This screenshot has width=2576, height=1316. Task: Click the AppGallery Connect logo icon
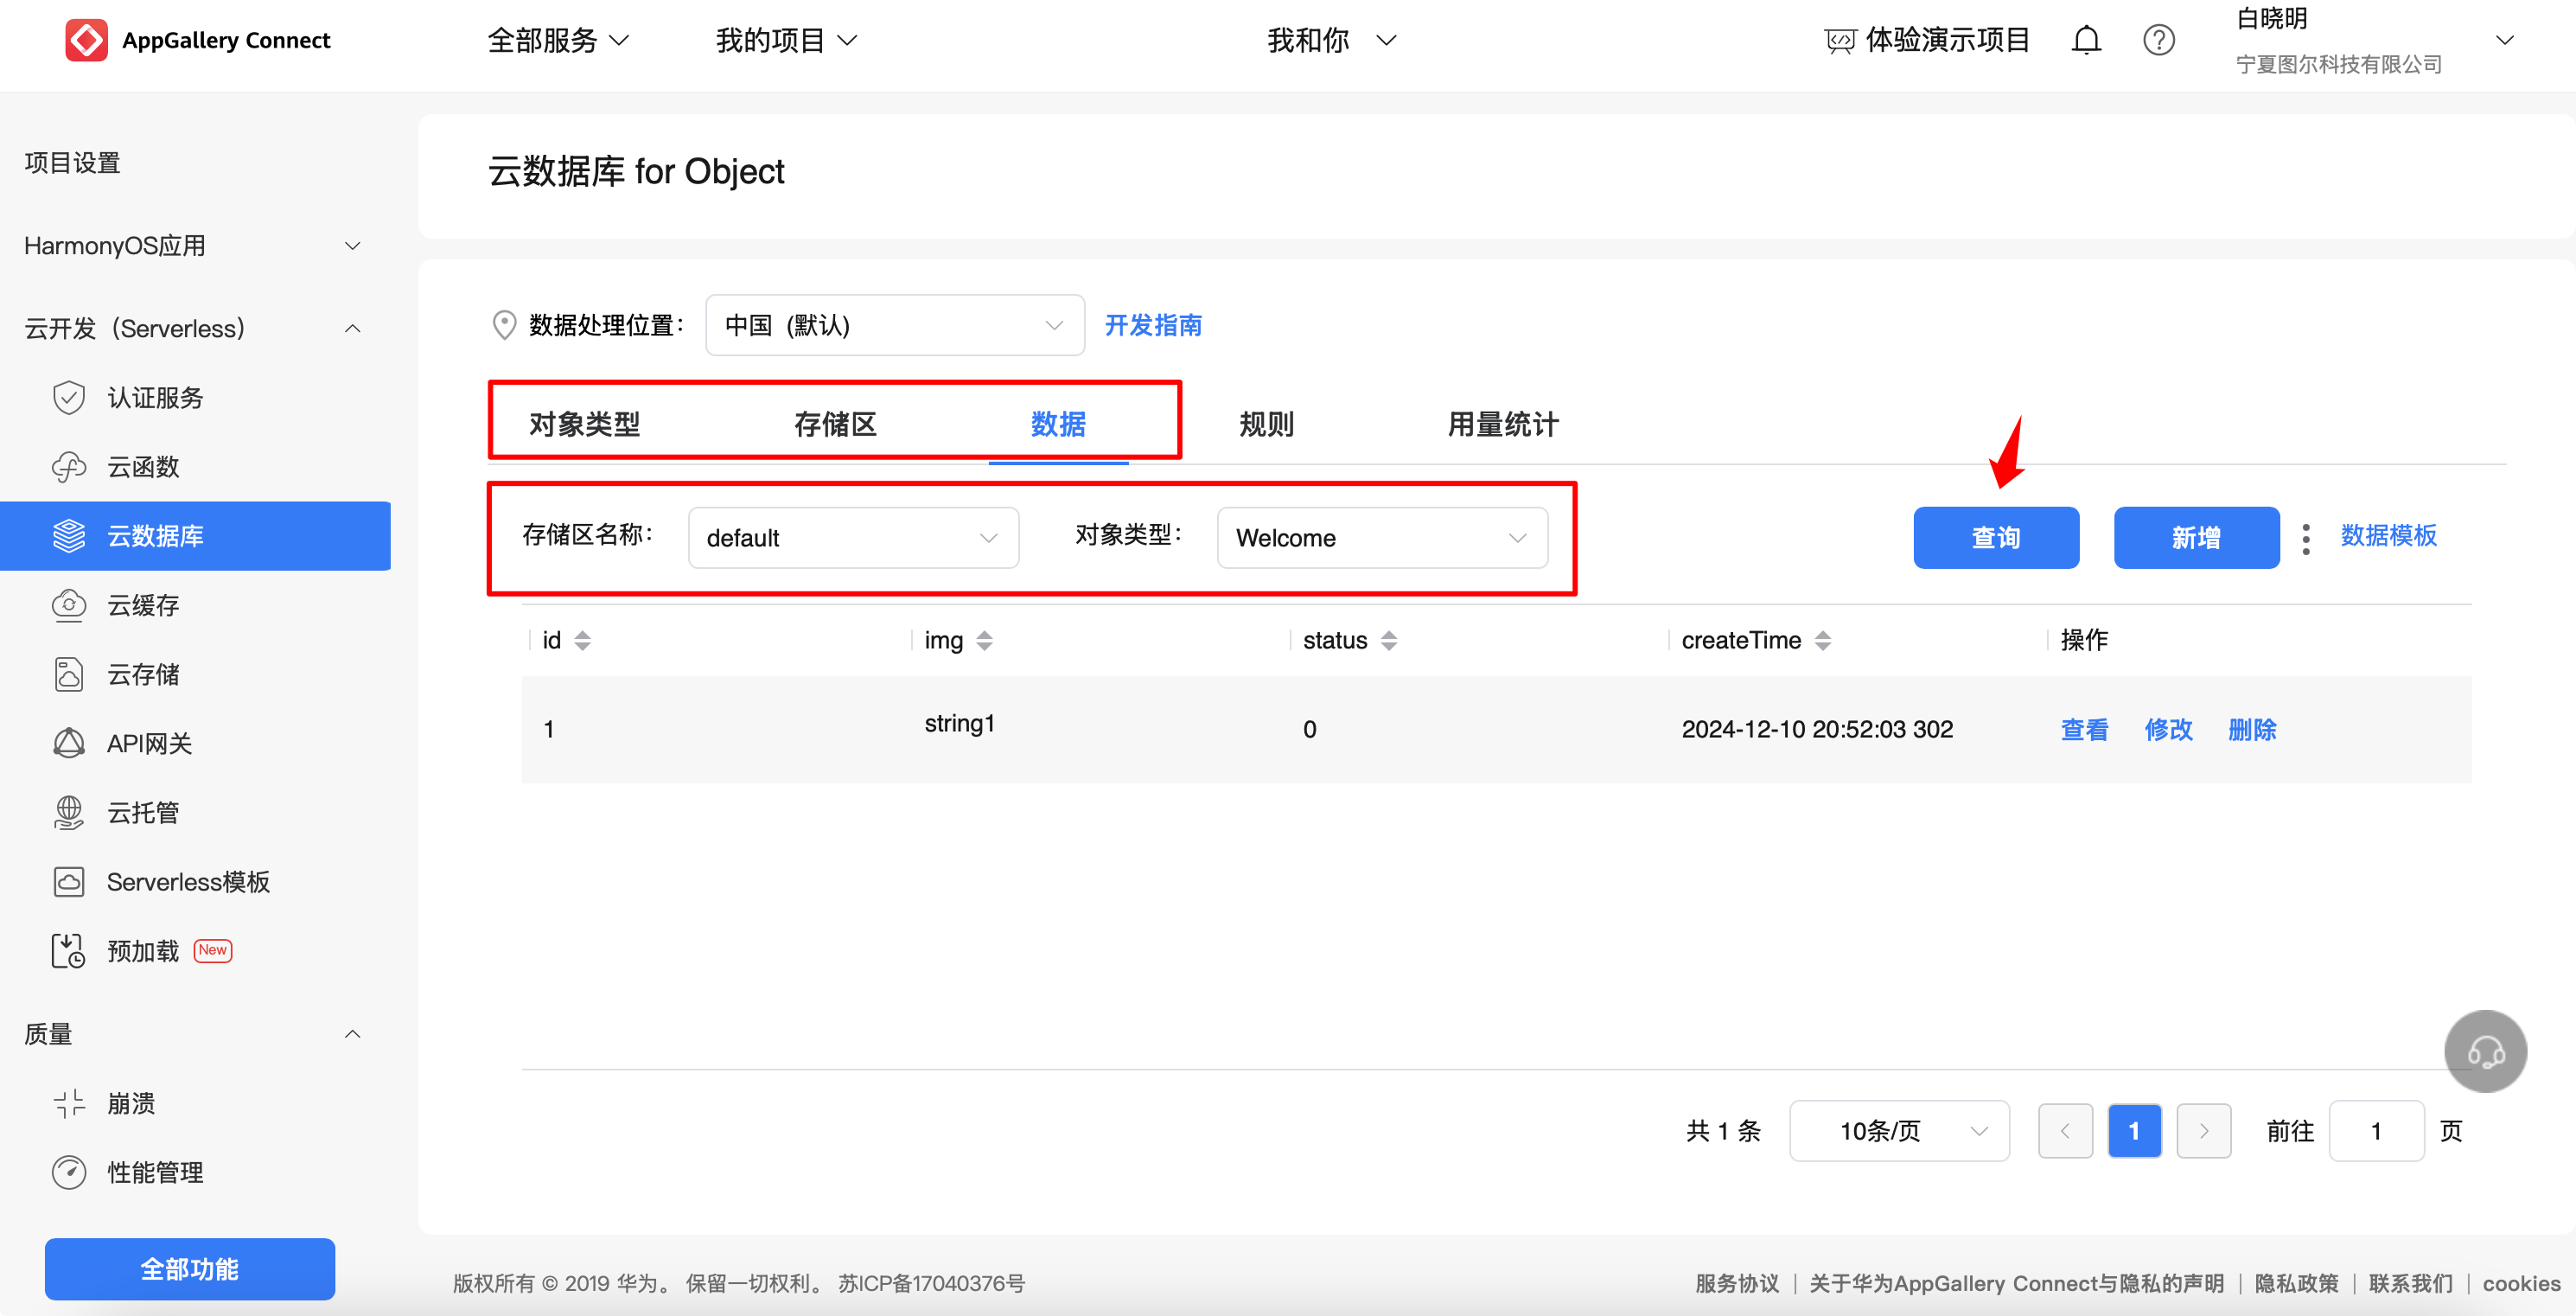[86, 40]
